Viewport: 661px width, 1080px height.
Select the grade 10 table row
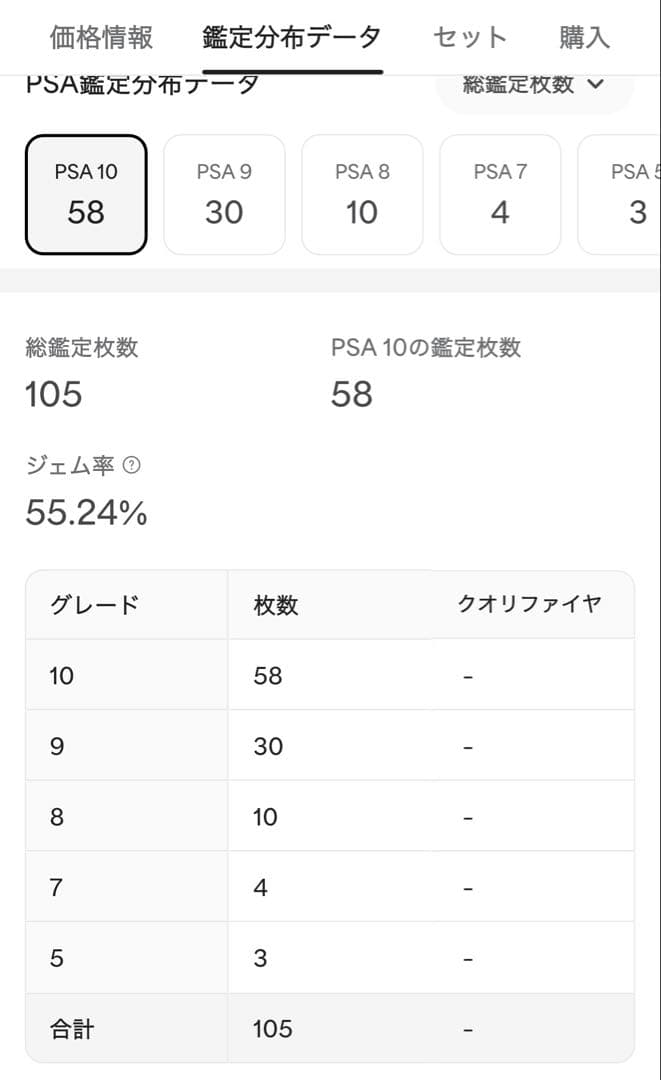click(x=330, y=675)
